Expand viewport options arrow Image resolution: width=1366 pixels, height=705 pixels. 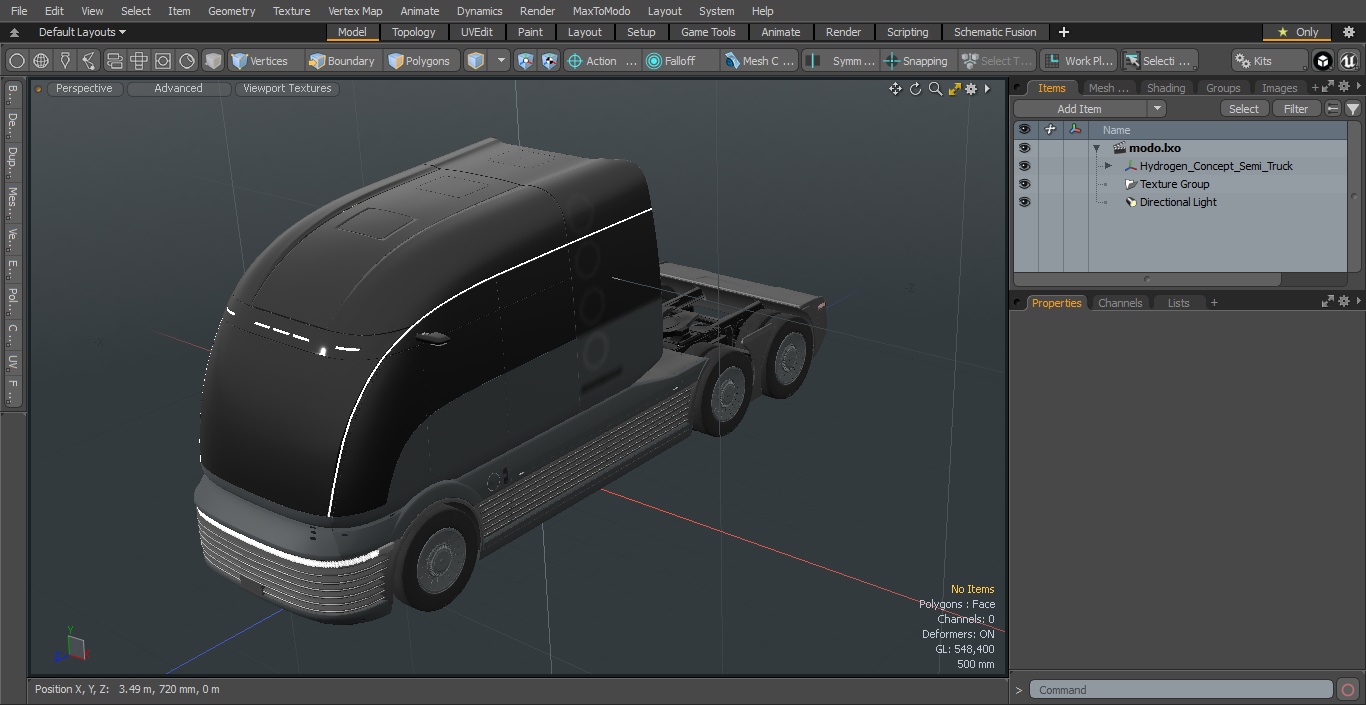[987, 89]
